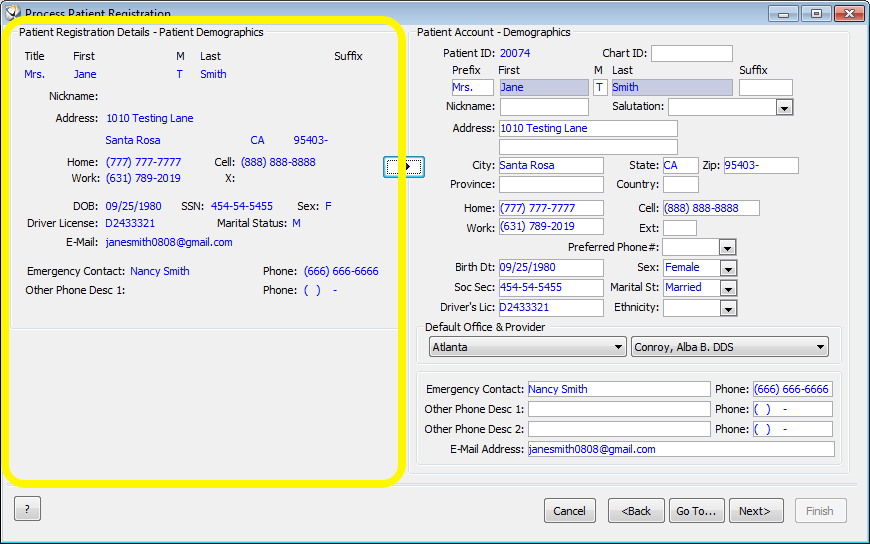
Task: Click D2433321 in the left Driver License row
Action: click(130, 223)
